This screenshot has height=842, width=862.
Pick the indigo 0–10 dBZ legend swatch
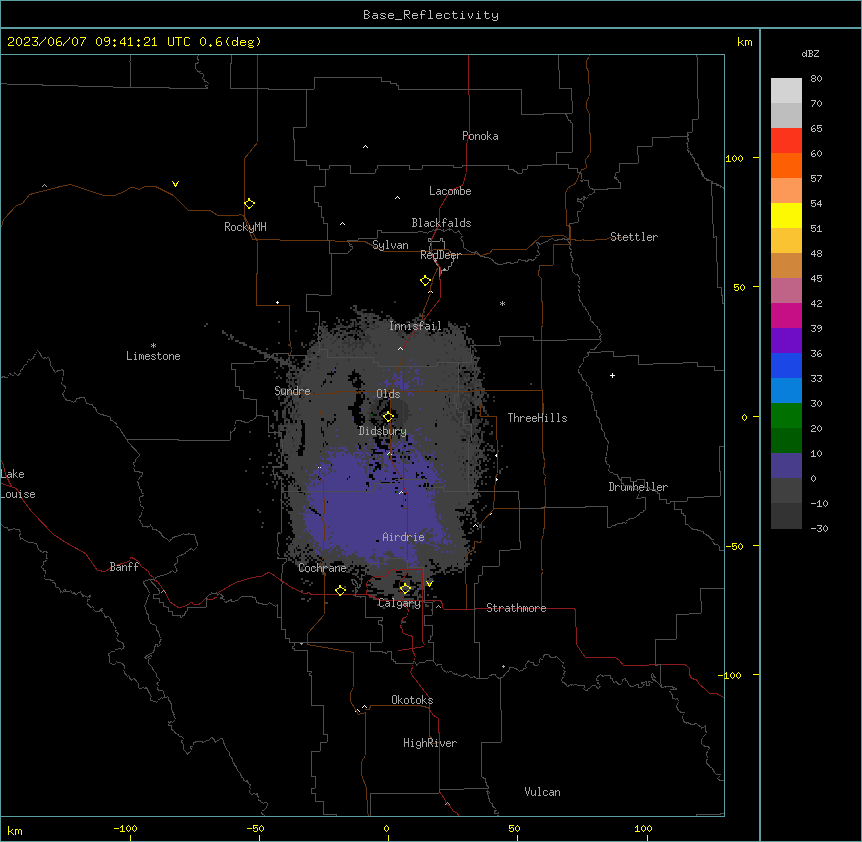pos(786,466)
